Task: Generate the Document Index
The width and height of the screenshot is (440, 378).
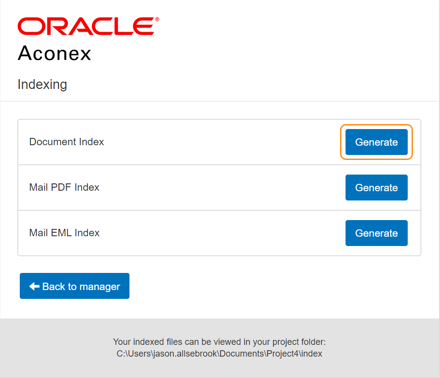Action: pyautogui.click(x=376, y=142)
